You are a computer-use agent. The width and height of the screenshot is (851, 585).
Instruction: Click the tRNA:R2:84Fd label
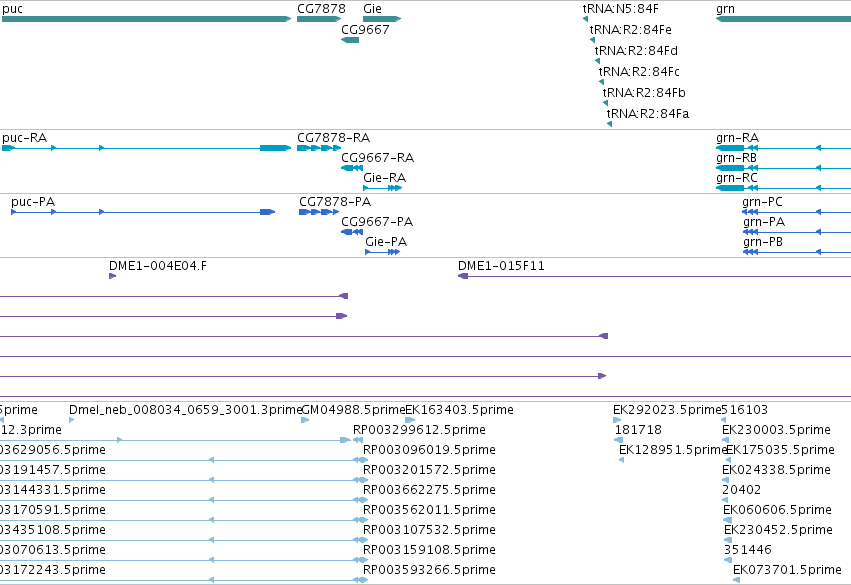(x=636, y=51)
